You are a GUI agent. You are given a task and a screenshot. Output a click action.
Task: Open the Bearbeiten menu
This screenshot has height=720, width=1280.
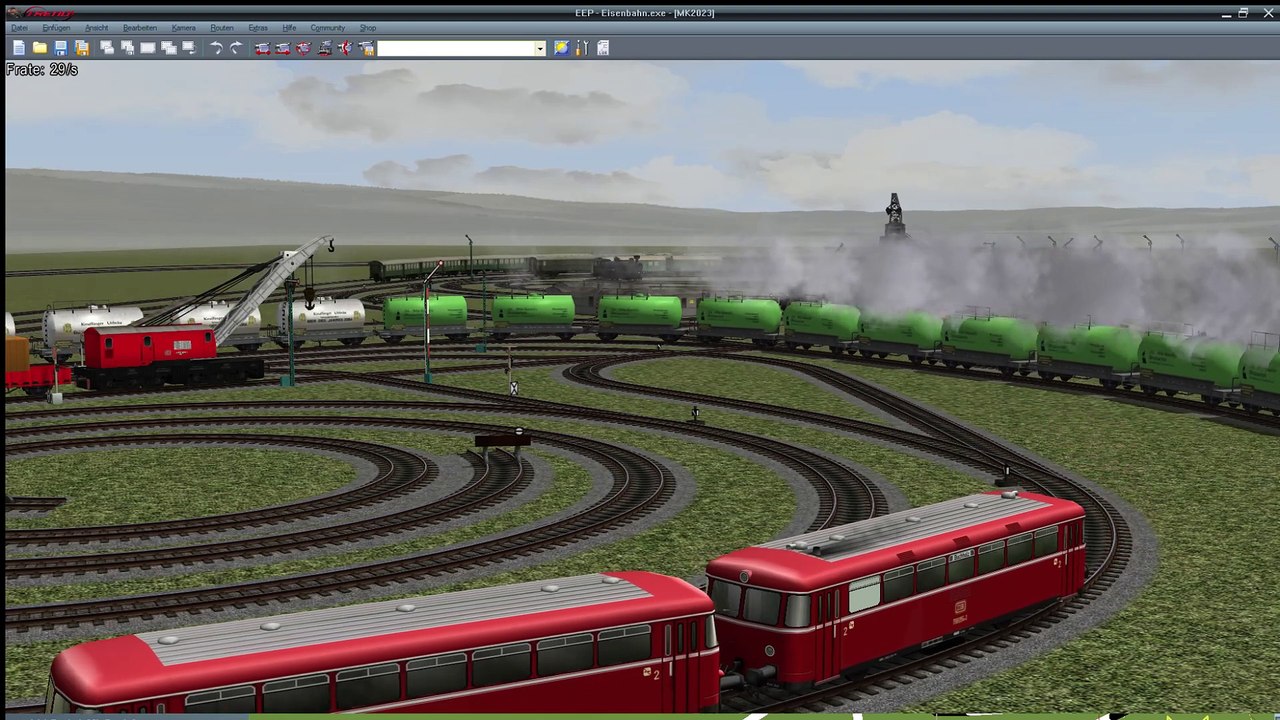[140, 28]
